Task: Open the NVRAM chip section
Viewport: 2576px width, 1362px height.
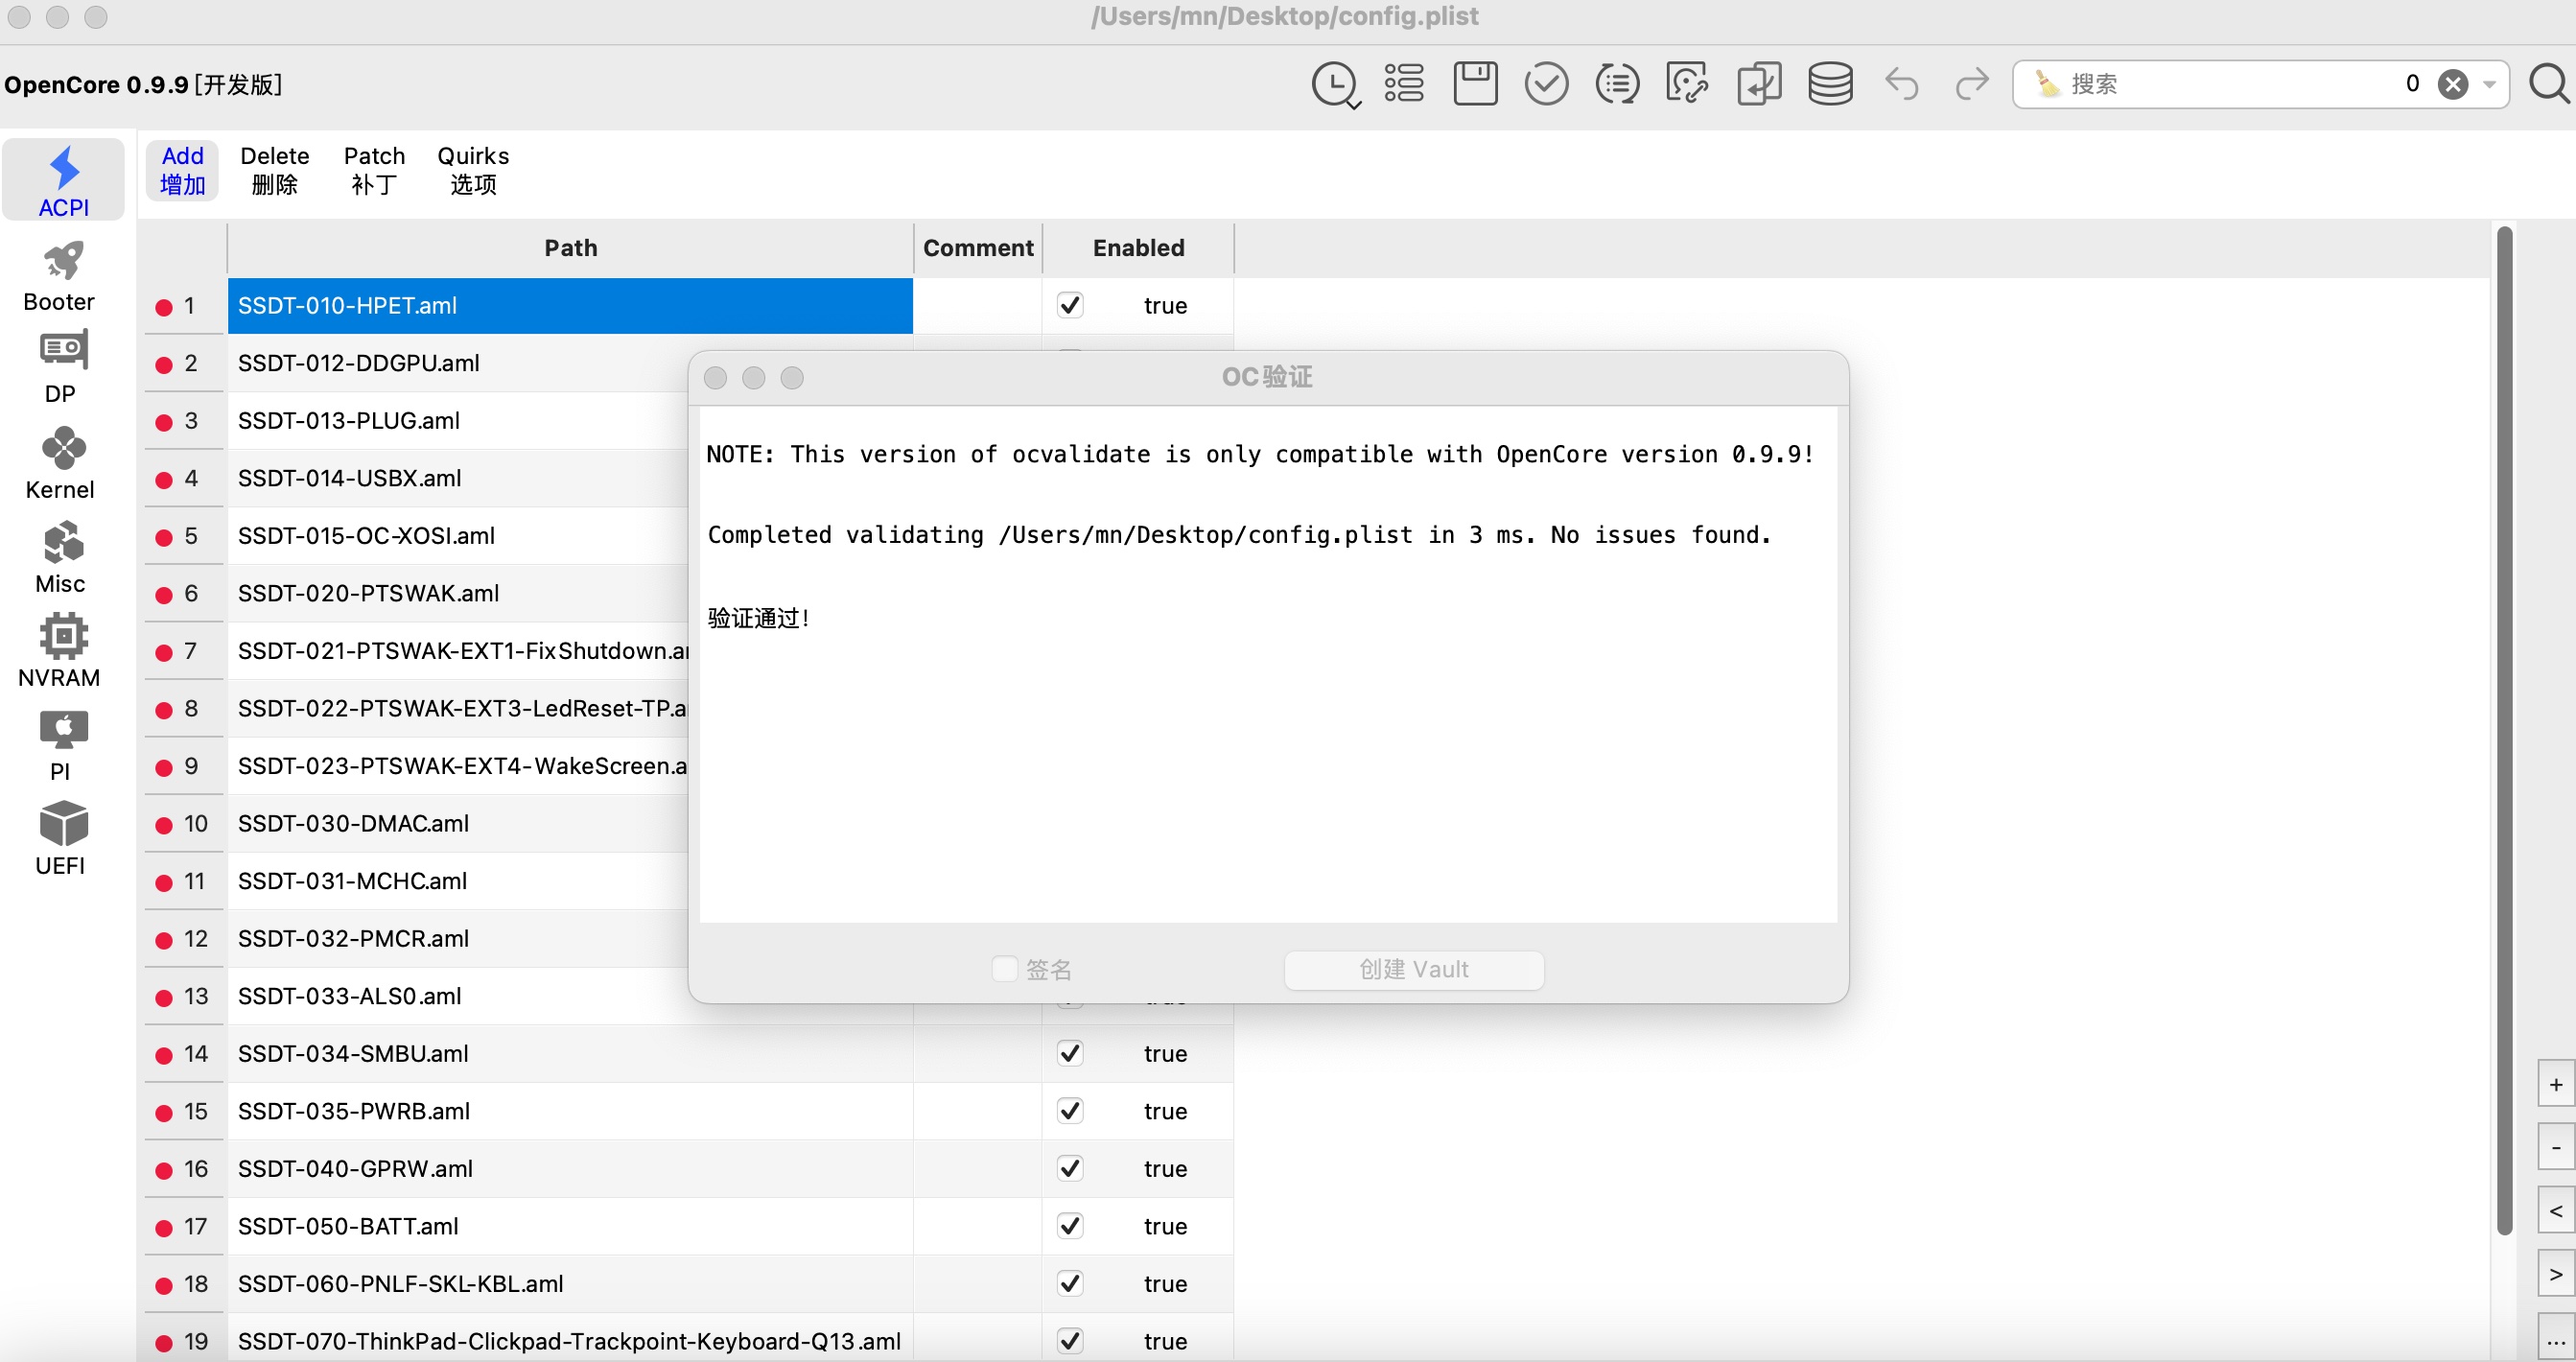Action: pyautogui.click(x=60, y=651)
